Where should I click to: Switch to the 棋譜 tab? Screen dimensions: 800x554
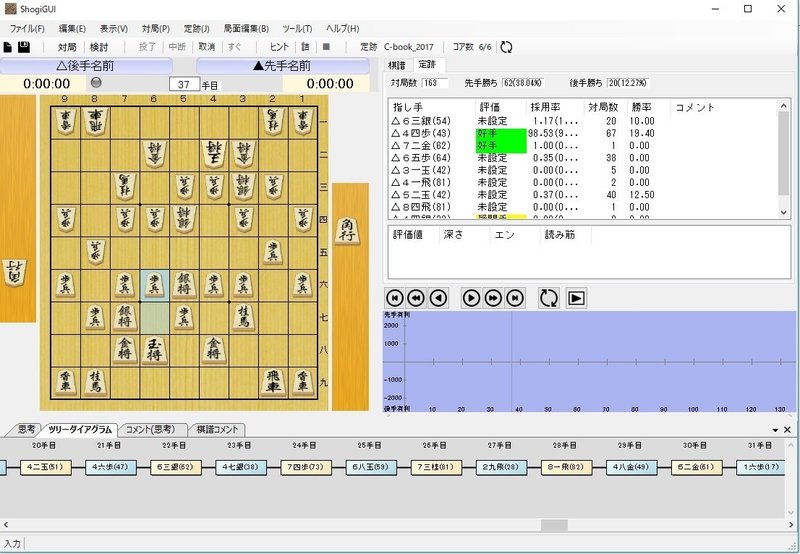click(x=396, y=65)
